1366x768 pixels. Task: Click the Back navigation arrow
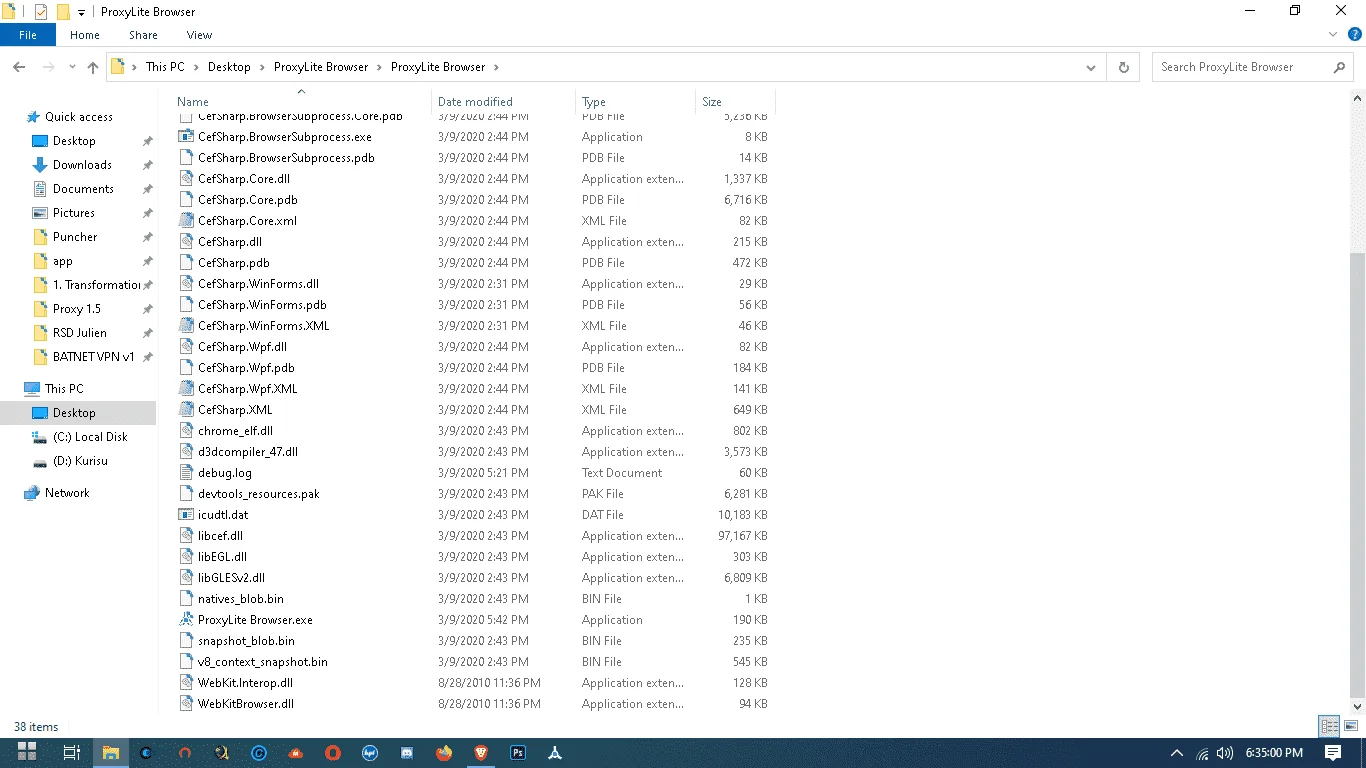coord(19,67)
